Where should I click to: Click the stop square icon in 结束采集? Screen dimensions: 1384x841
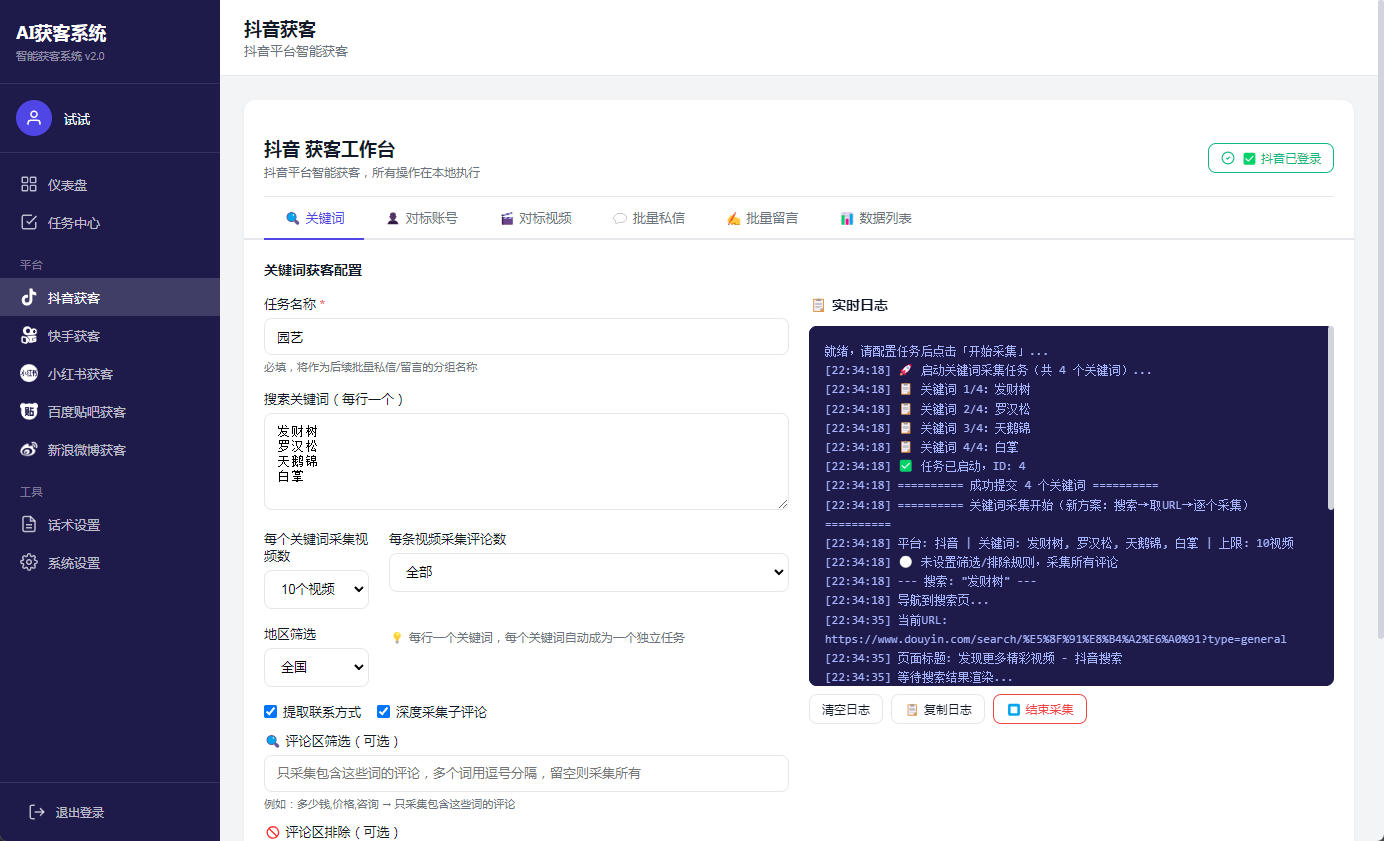[1014, 710]
